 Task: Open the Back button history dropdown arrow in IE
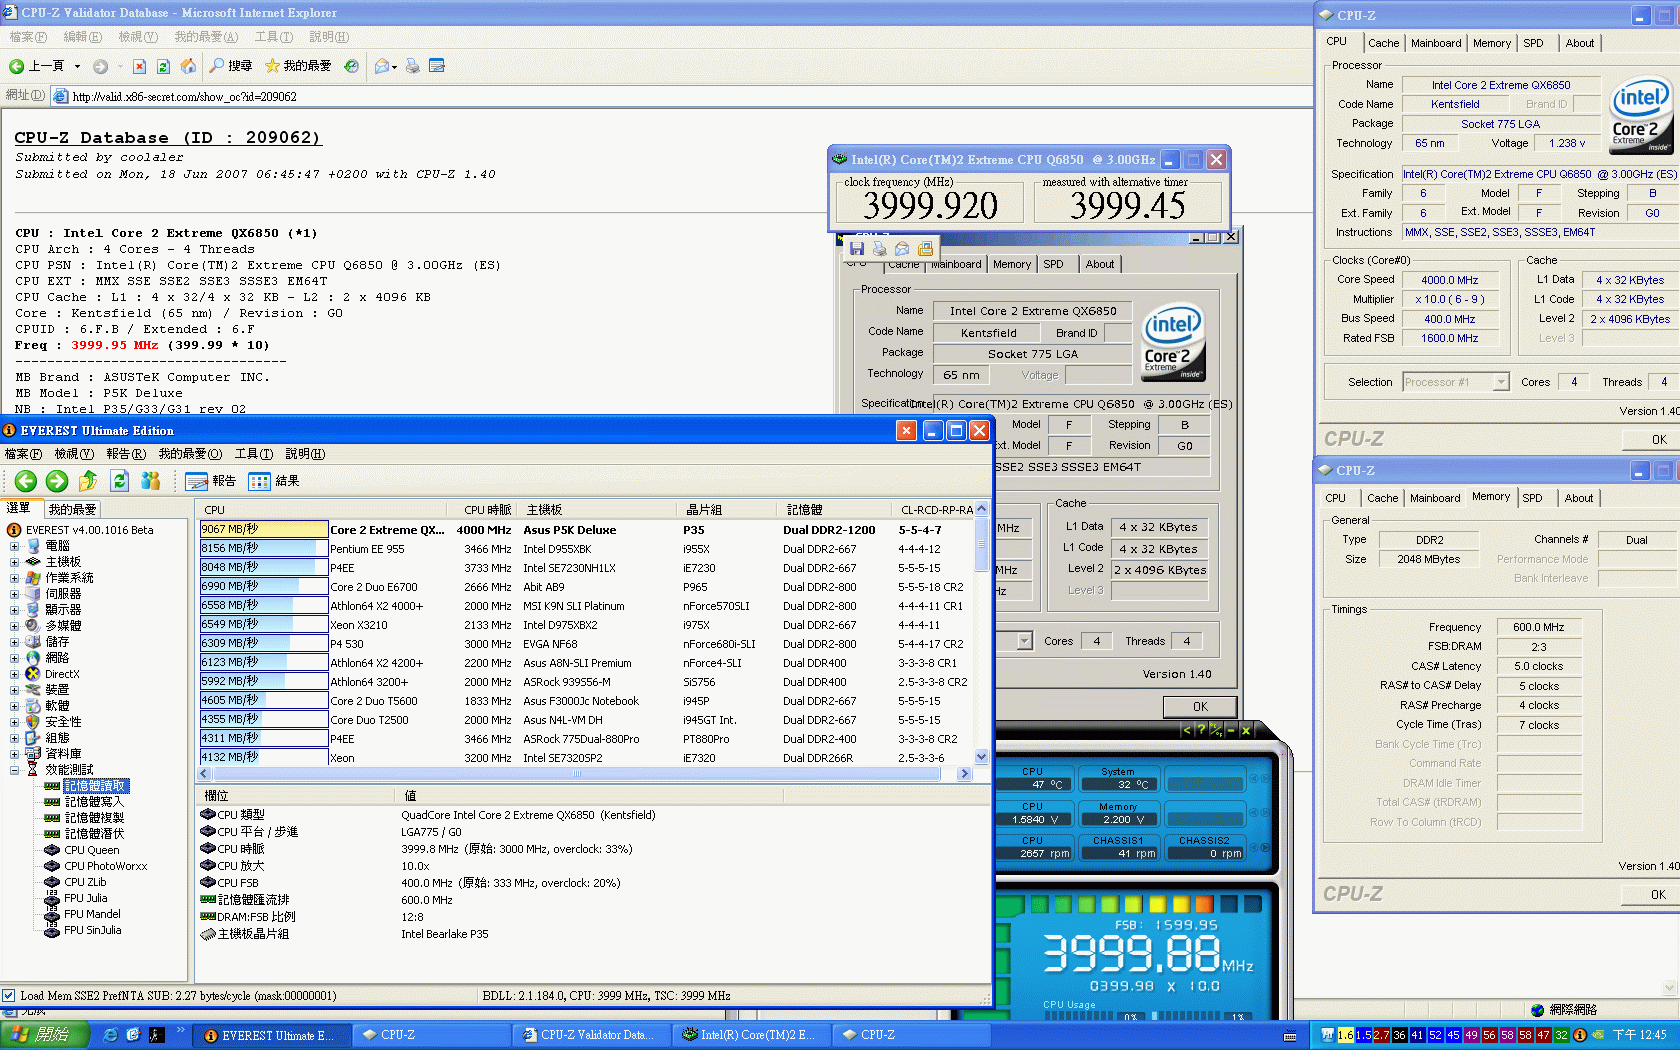(77, 67)
